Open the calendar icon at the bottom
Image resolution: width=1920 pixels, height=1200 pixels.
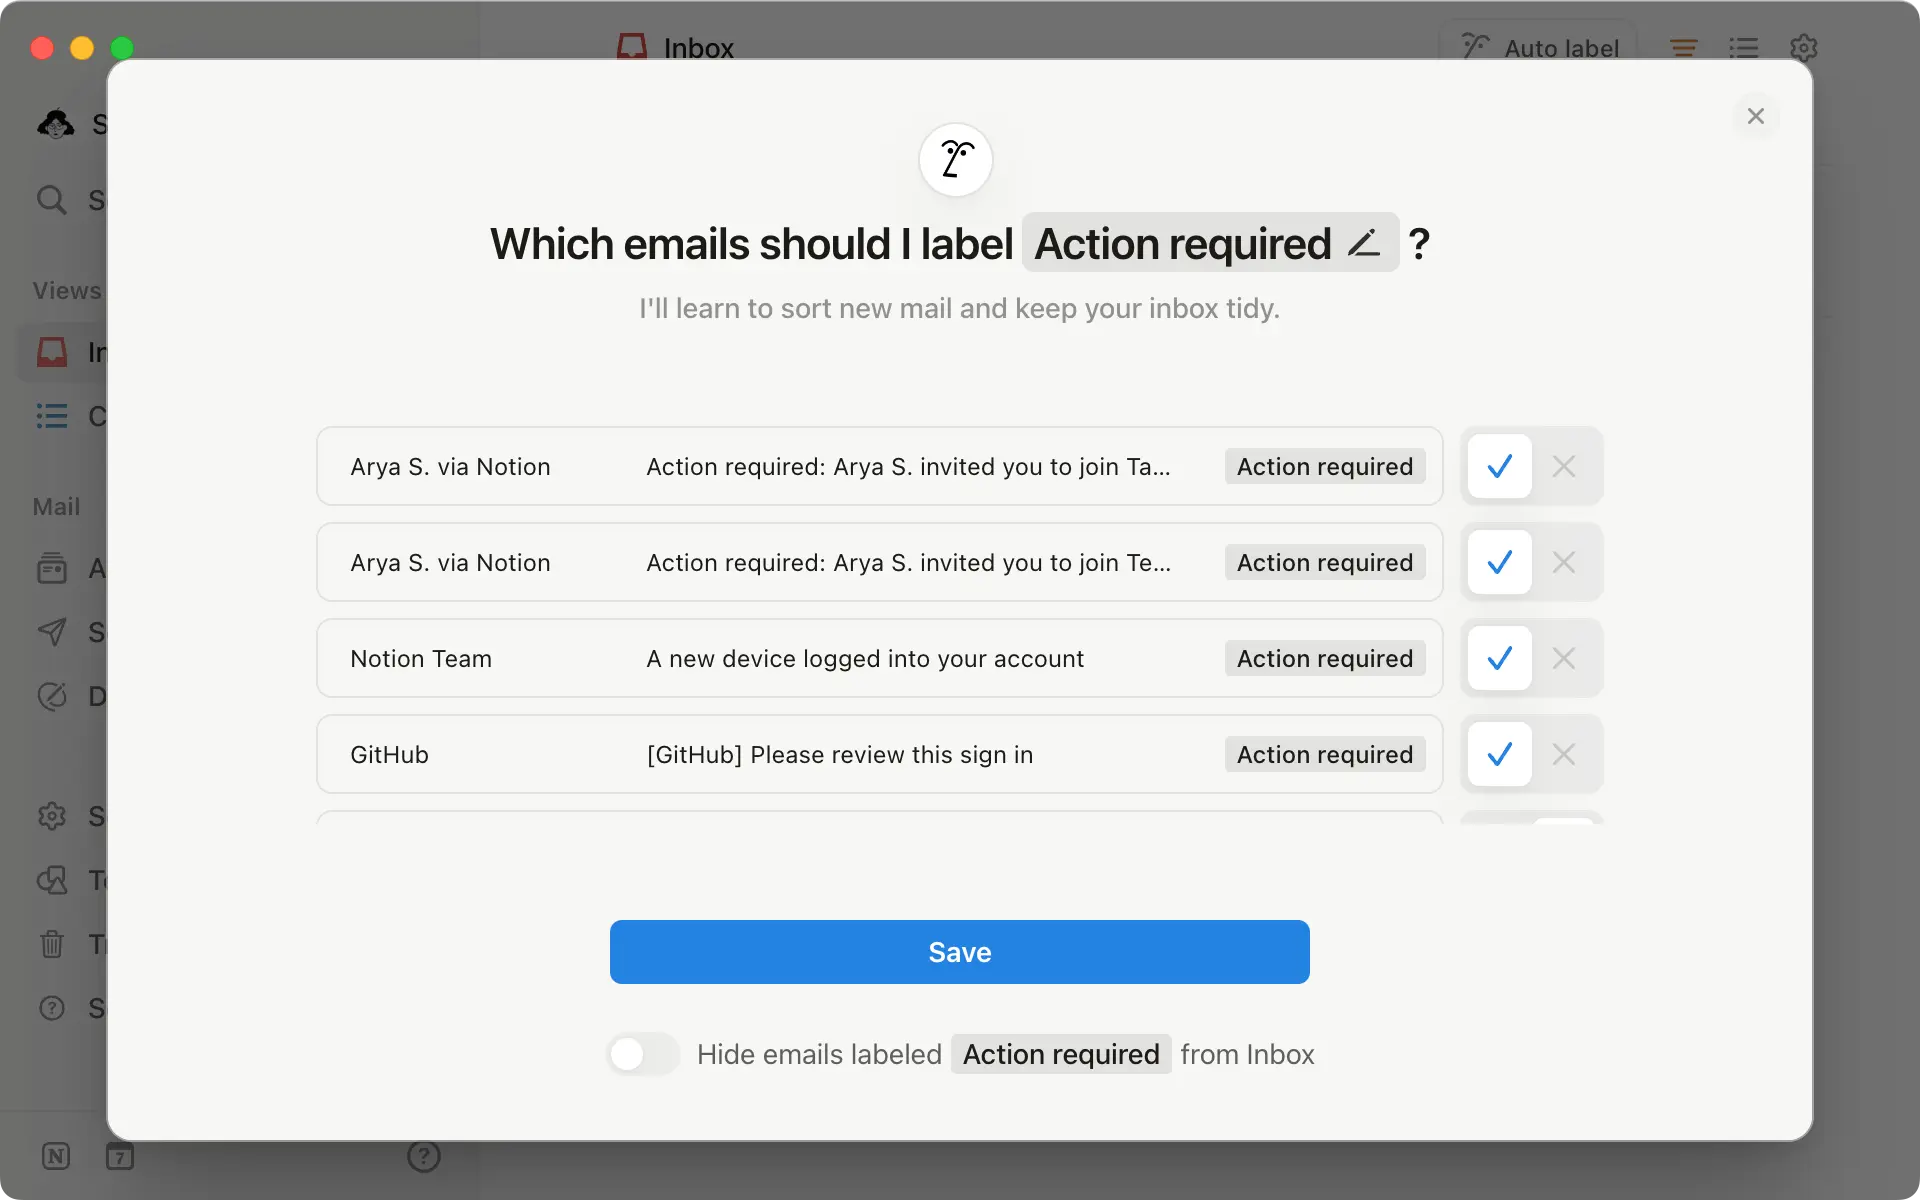(x=120, y=1156)
